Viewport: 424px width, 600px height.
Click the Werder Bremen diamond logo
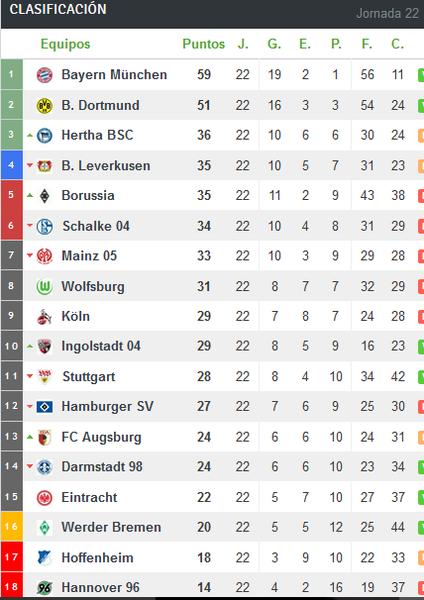point(44,527)
